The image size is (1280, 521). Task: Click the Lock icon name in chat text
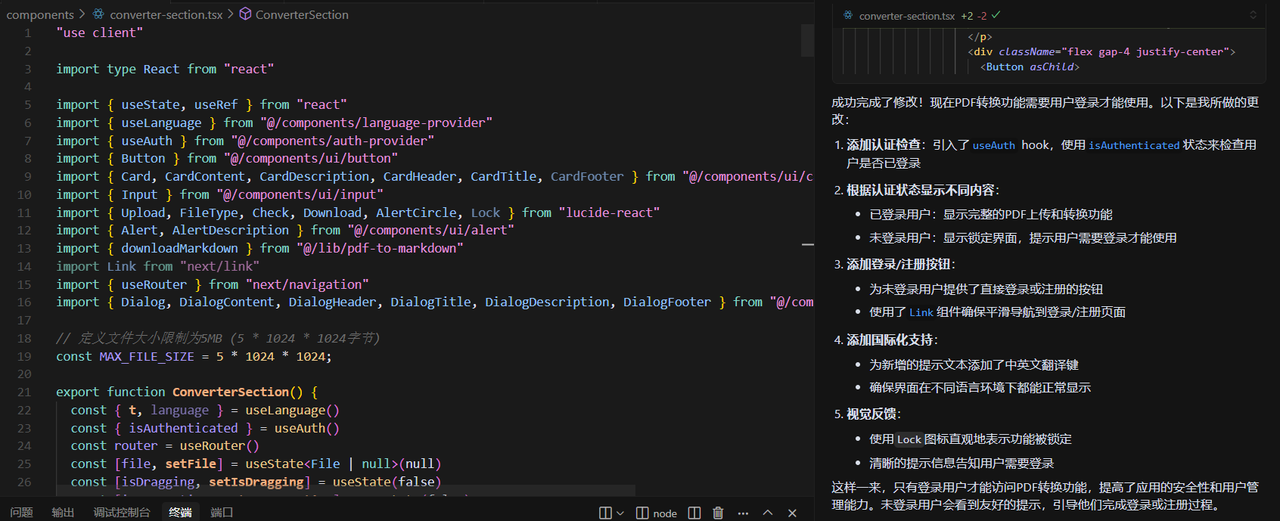click(909, 439)
